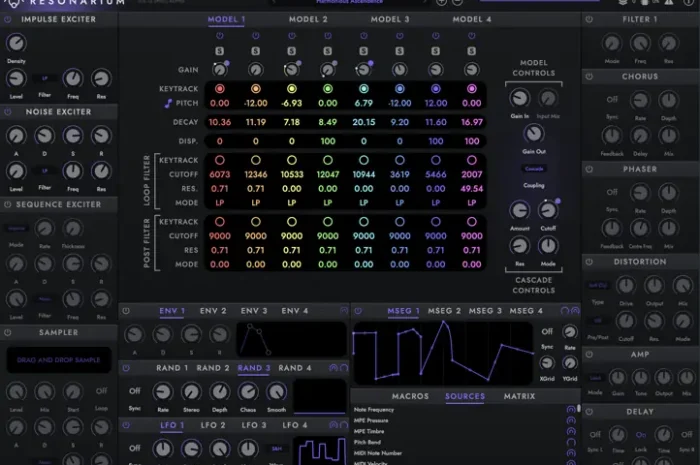Click the modulation icon for Note Frequency source

(571, 409)
